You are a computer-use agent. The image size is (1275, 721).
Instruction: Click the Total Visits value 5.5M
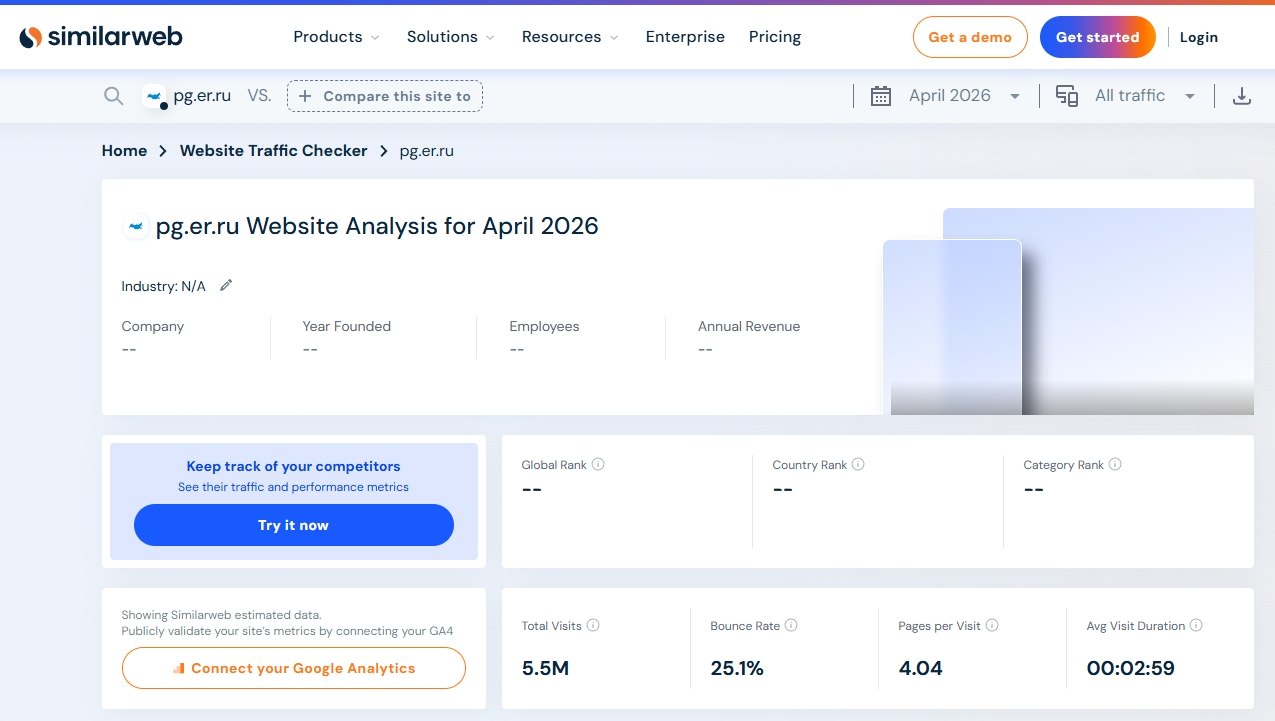pos(545,668)
